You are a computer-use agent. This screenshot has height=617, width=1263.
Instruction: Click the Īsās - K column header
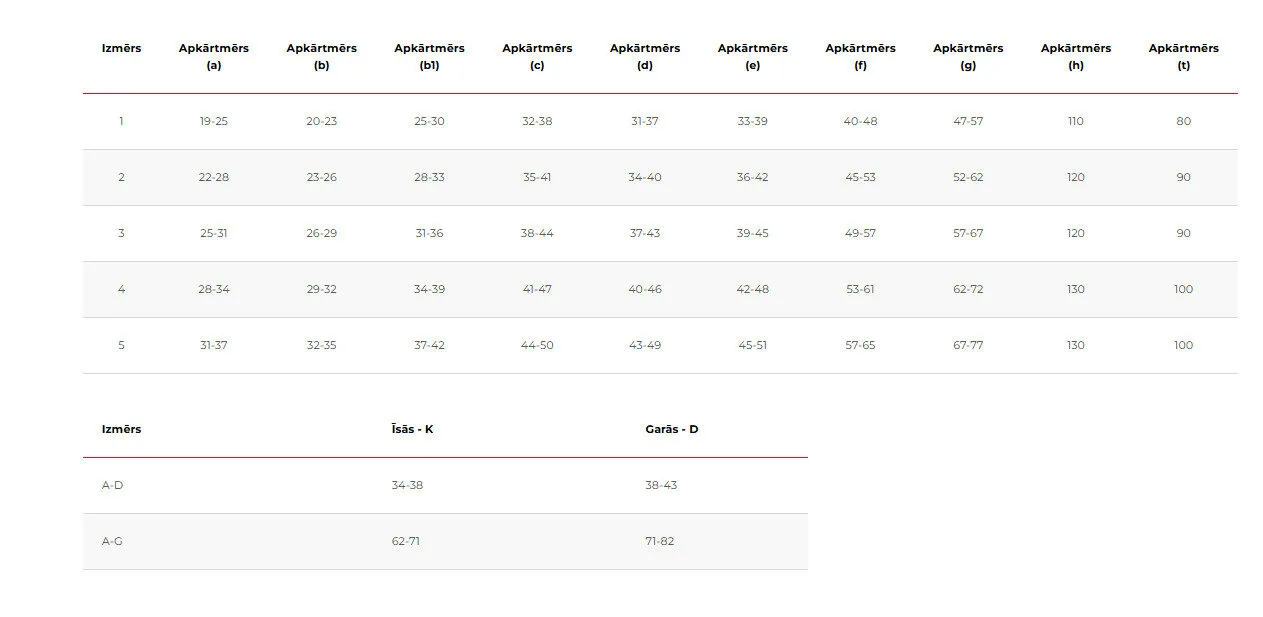point(412,429)
